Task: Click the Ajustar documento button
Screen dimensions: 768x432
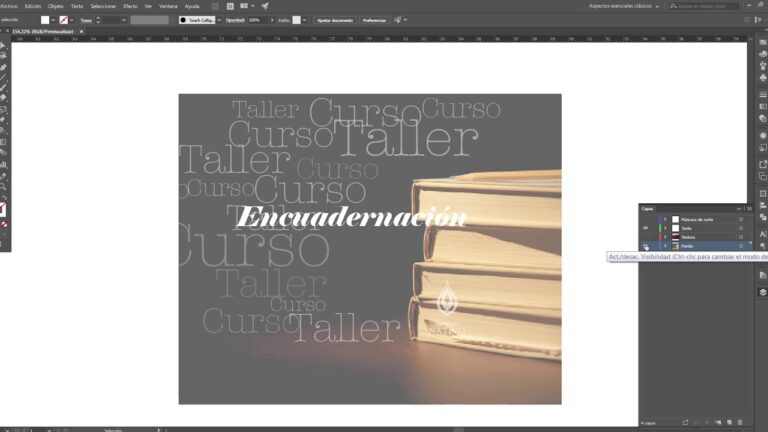Action: click(335, 20)
